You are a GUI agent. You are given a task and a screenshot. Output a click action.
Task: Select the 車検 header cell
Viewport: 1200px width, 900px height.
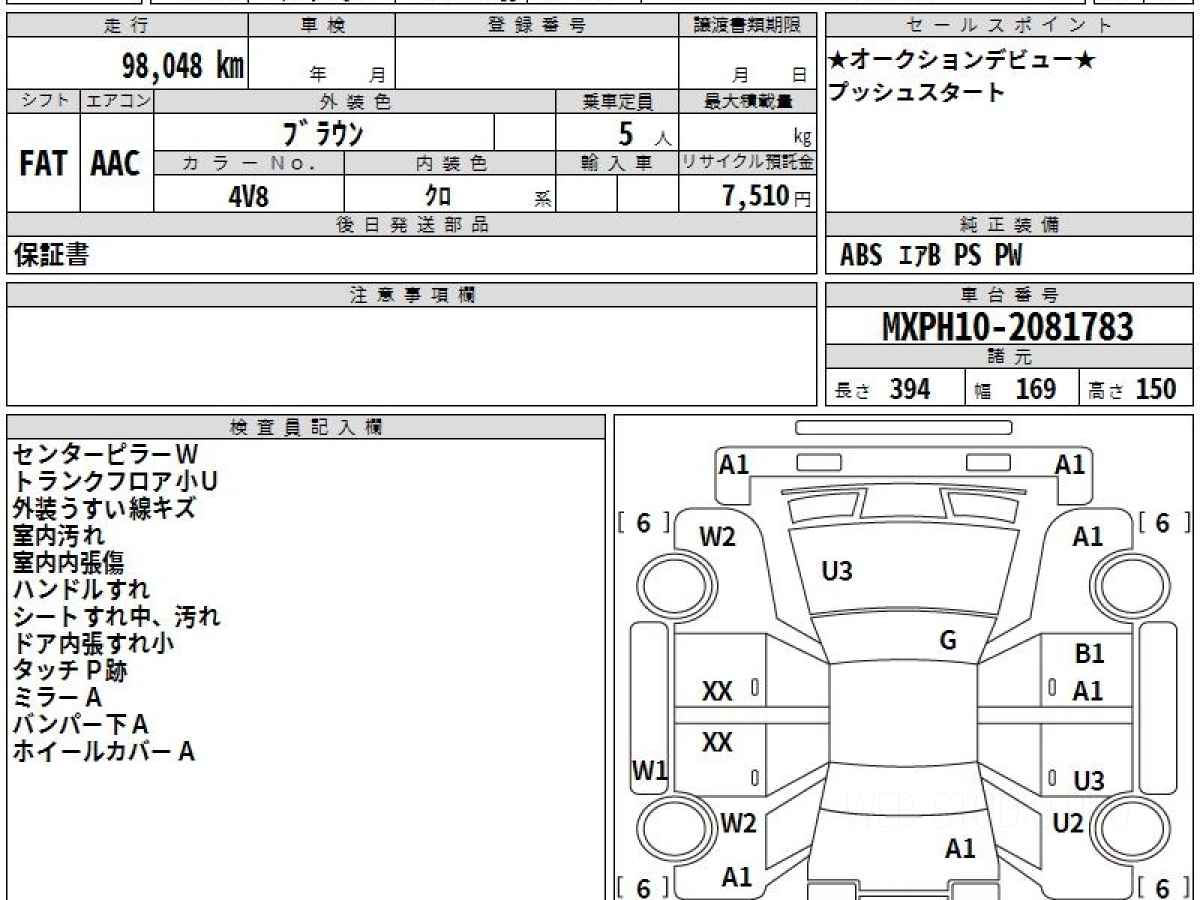pyautogui.click(x=321, y=26)
